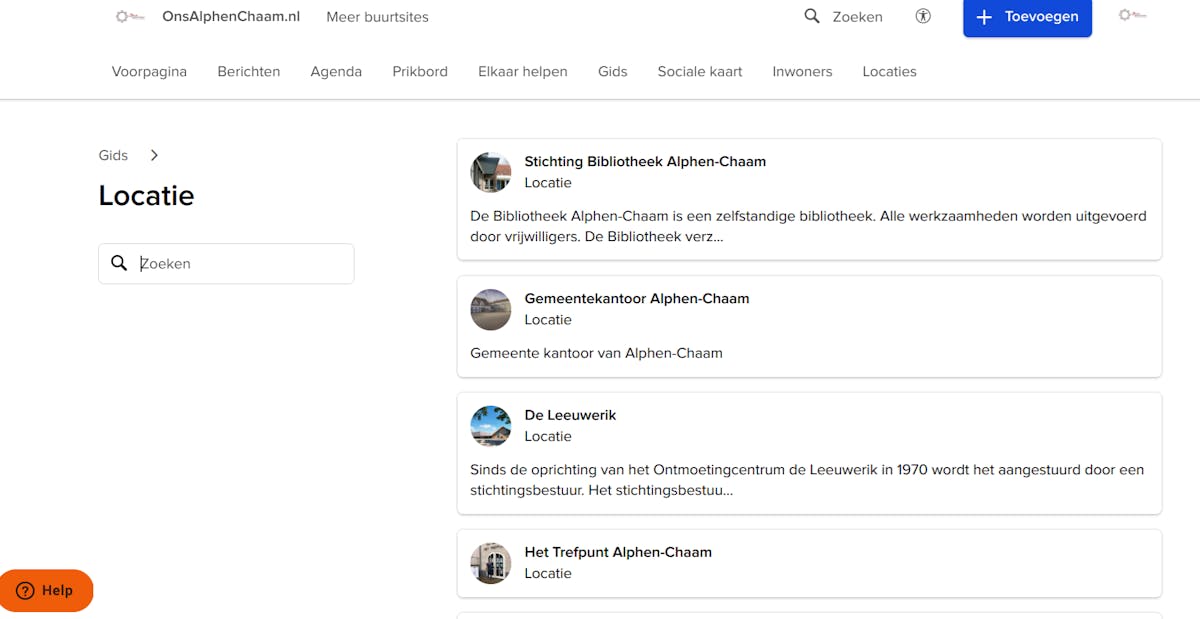This screenshot has height=619, width=1200.
Task: Expand the Meer buurtsites menu
Action: (377, 17)
